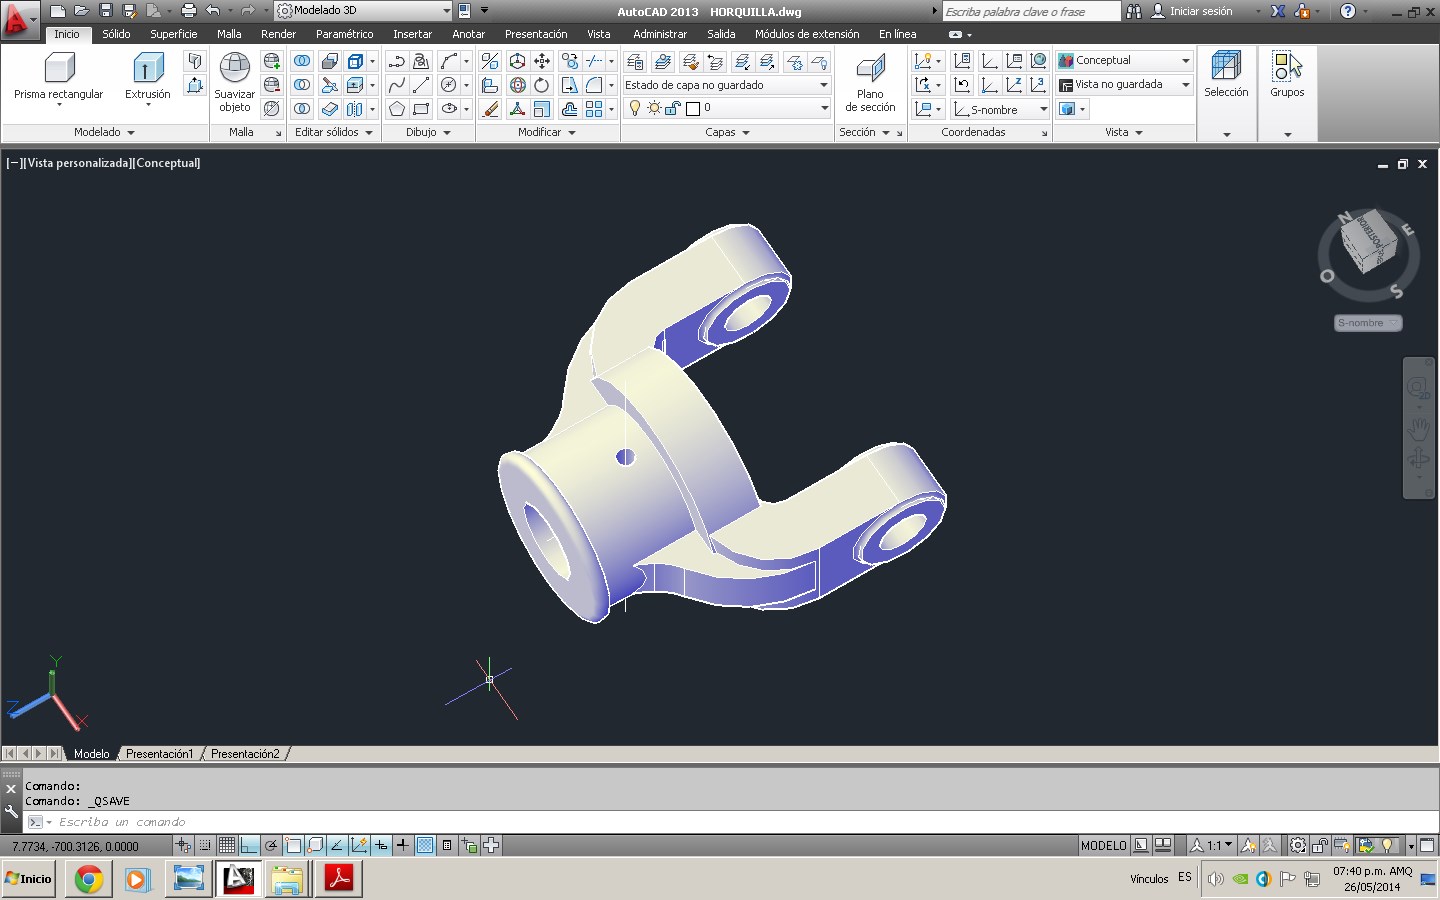Image resolution: width=1440 pixels, height=900 pixels.
Task: Switch to the Presentación1 layout tab
Action: click(x=159, y=754)
